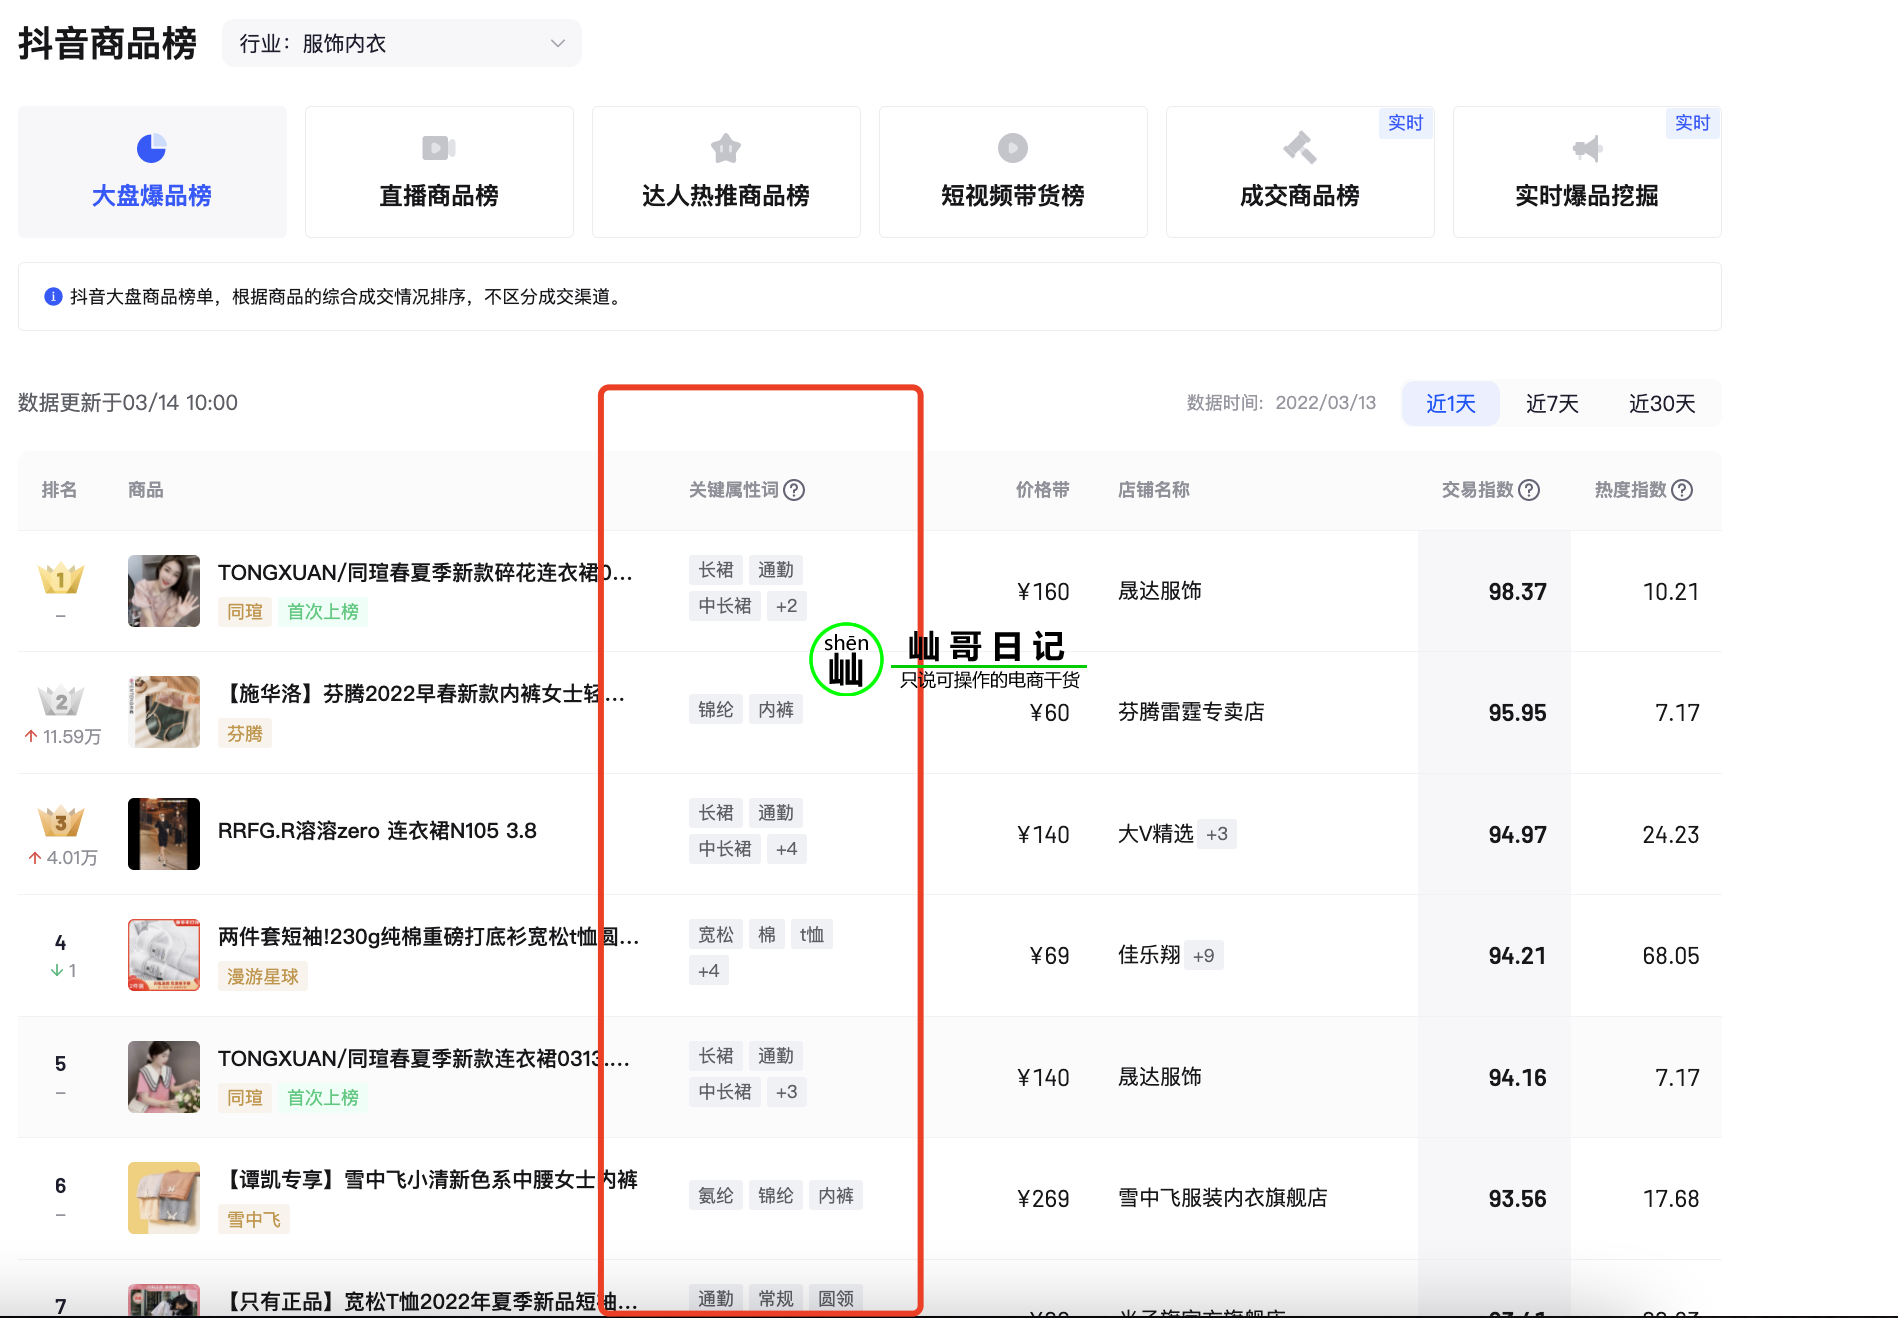Click the 氨纶 keyword tag

(716, 1195)
